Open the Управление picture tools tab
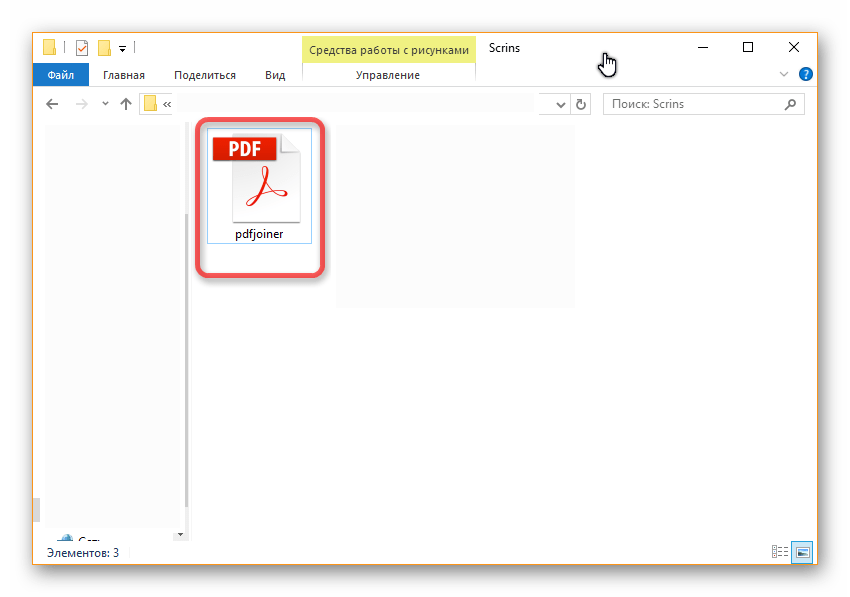The width and height of the screenshot is (850, 597). coord(388,75)
